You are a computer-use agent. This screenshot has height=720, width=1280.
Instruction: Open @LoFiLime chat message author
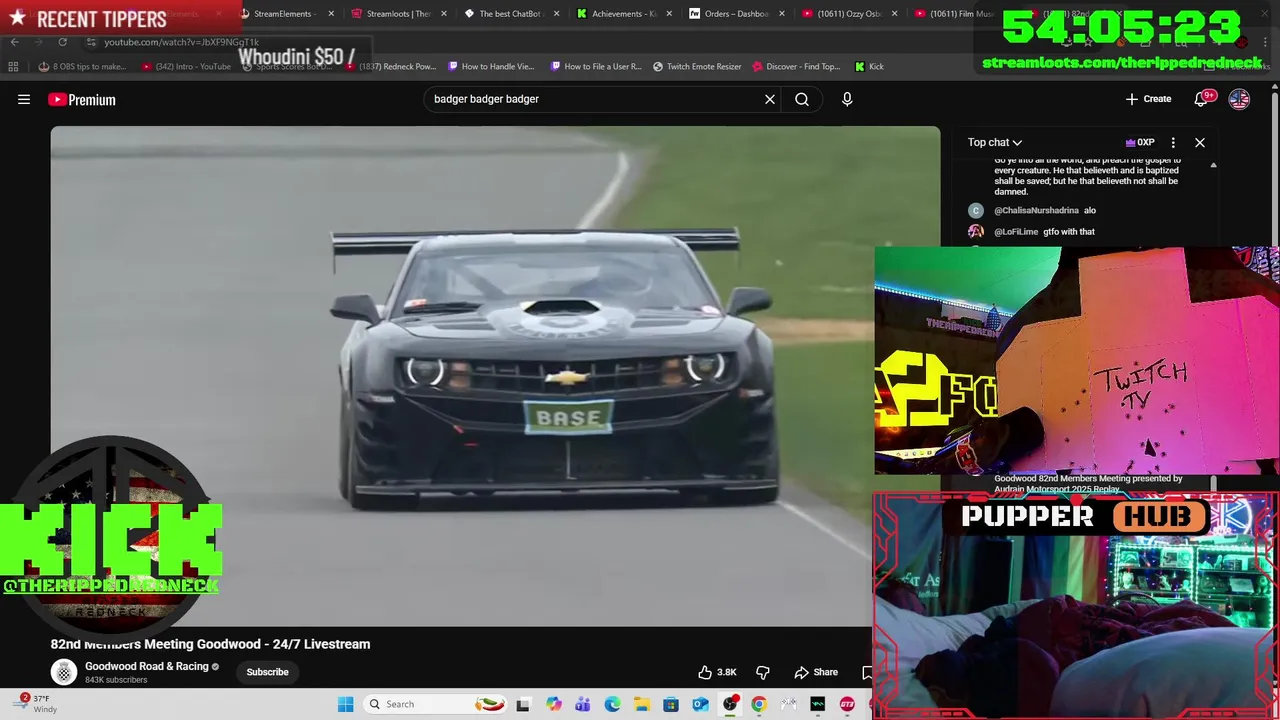[x=1016, y=232]
